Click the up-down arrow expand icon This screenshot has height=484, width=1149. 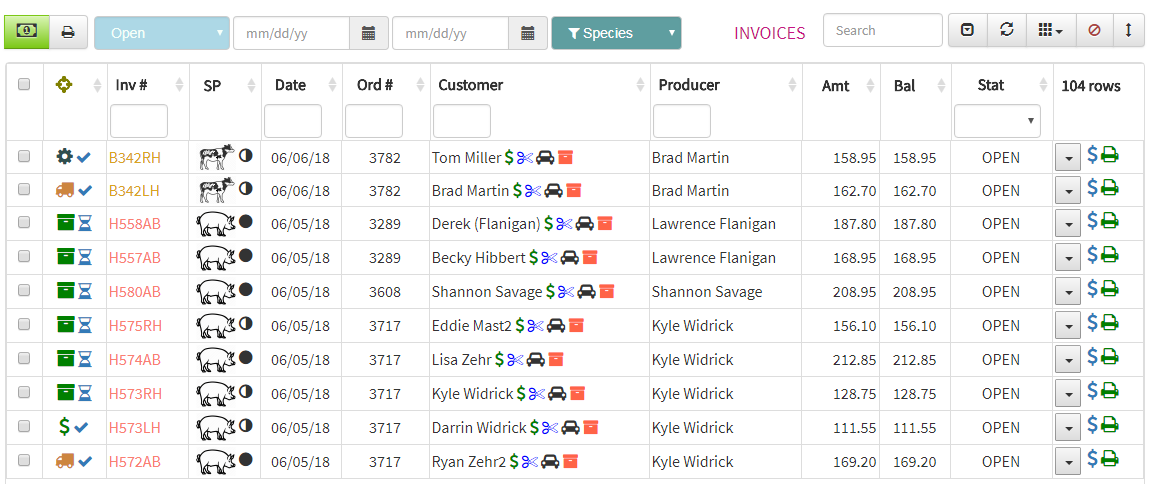[1128, 30]
